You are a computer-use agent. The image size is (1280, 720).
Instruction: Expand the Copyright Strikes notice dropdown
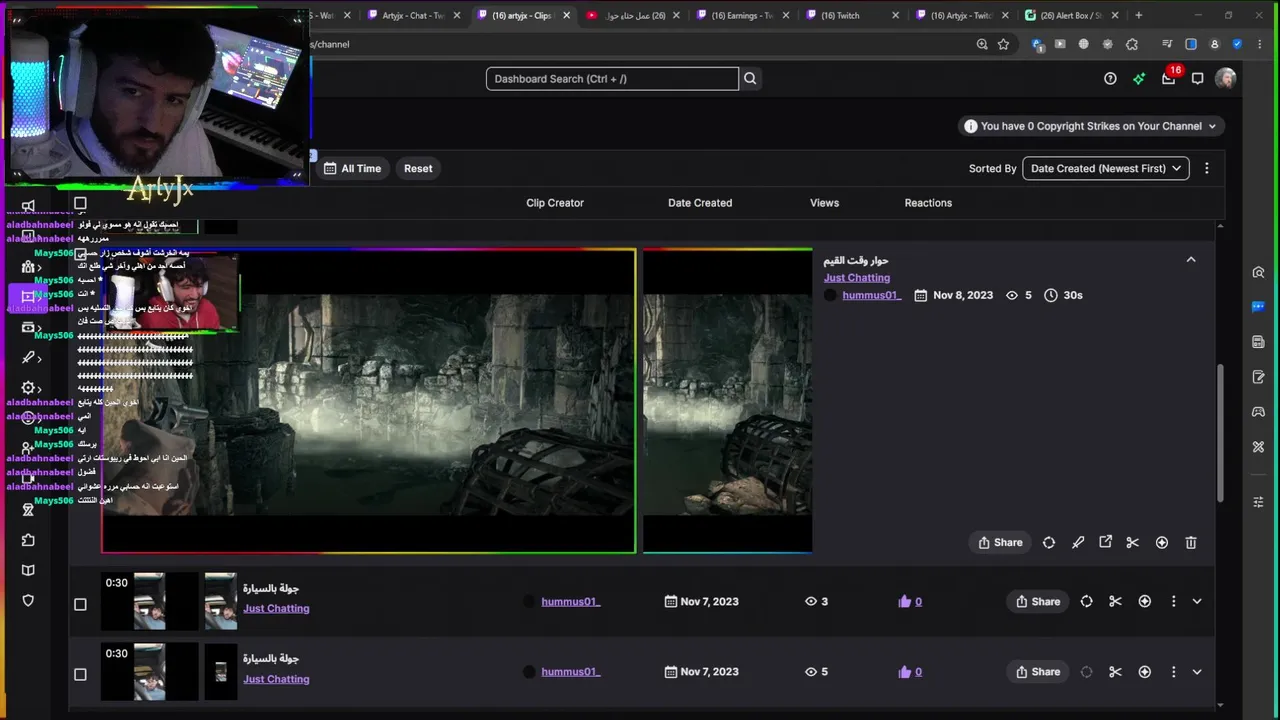[1089, 126]
